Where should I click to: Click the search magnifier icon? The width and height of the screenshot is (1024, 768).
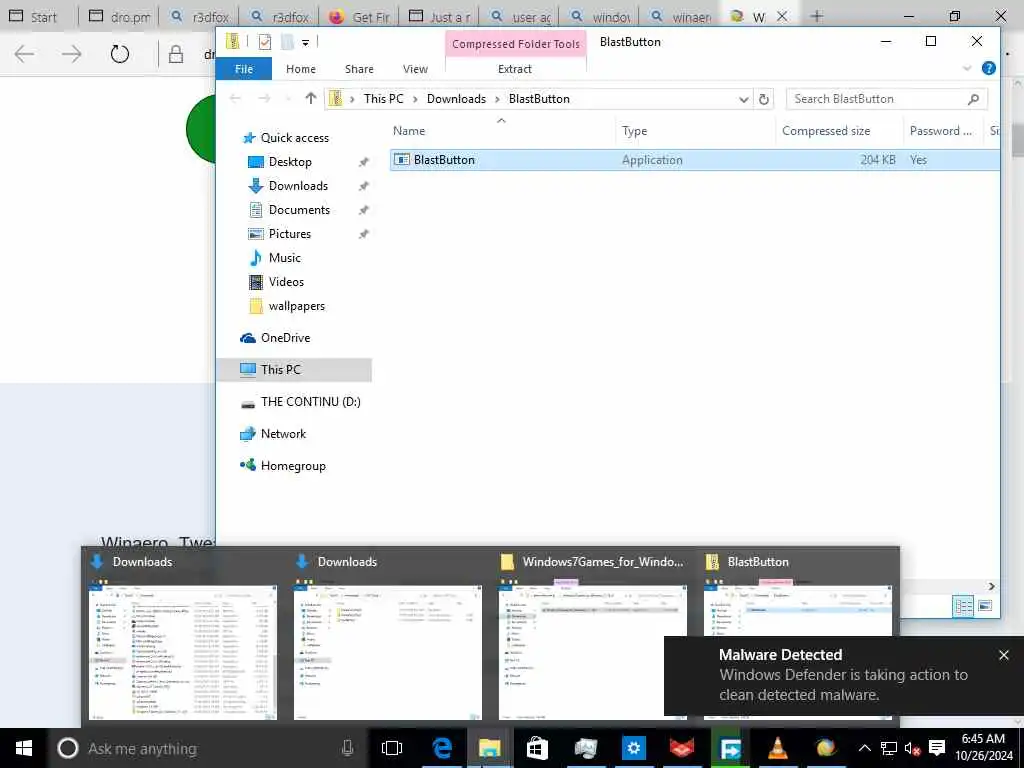tap(973, 99)
